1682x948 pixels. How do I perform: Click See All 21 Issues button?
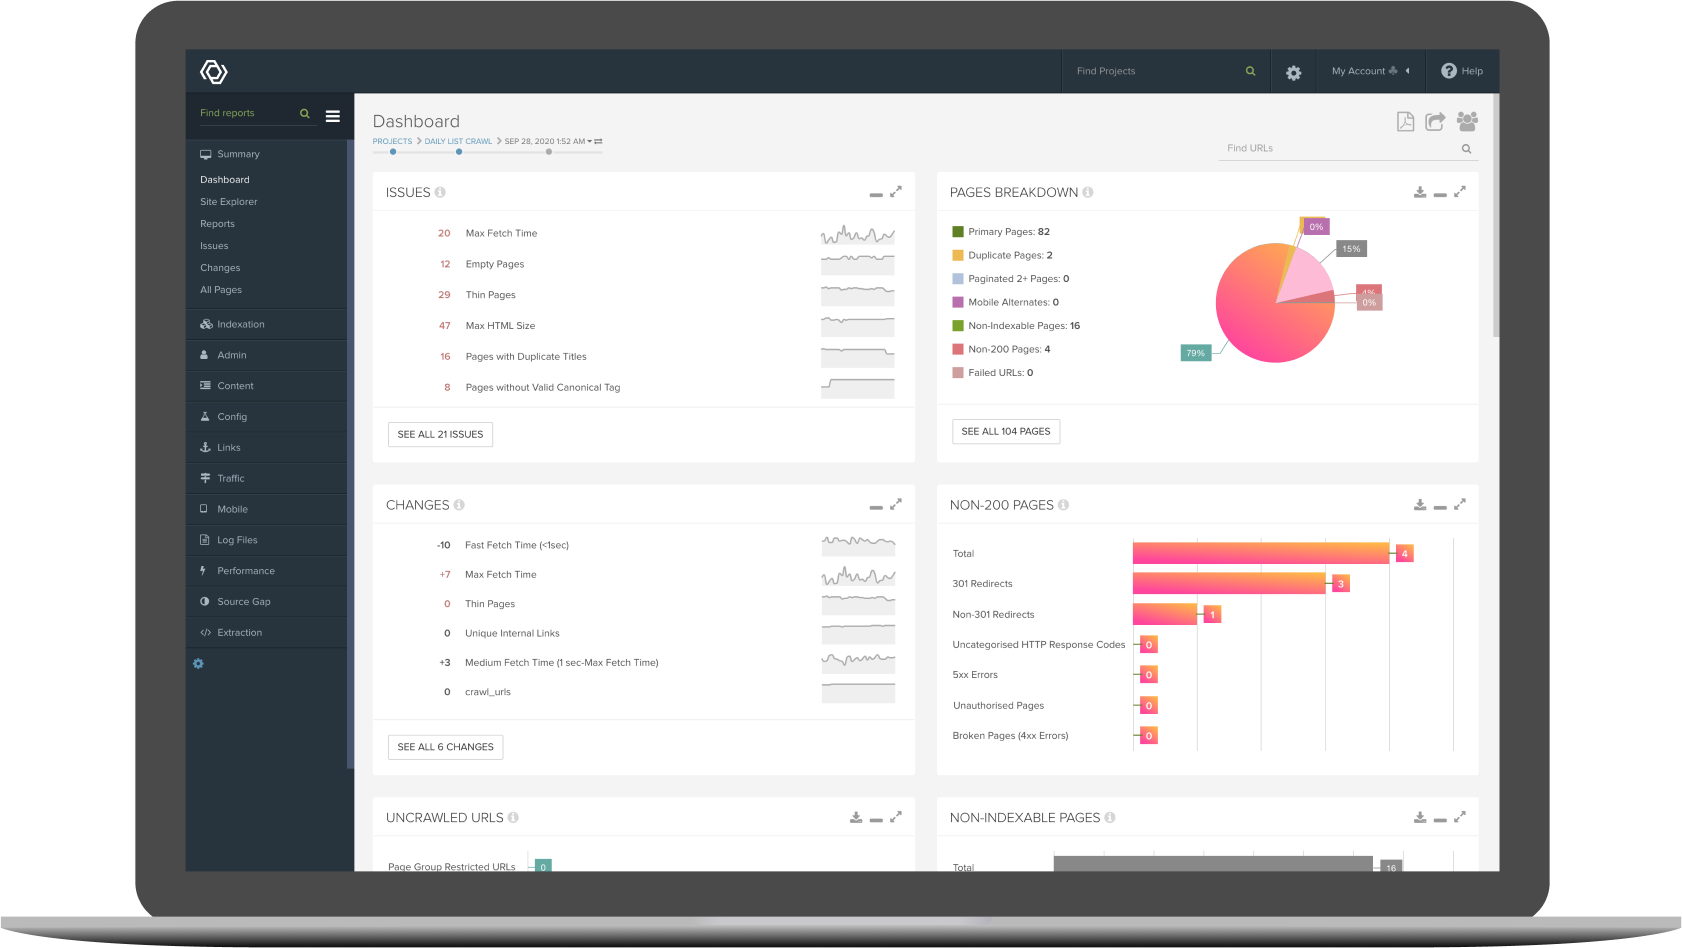point(440,434)
